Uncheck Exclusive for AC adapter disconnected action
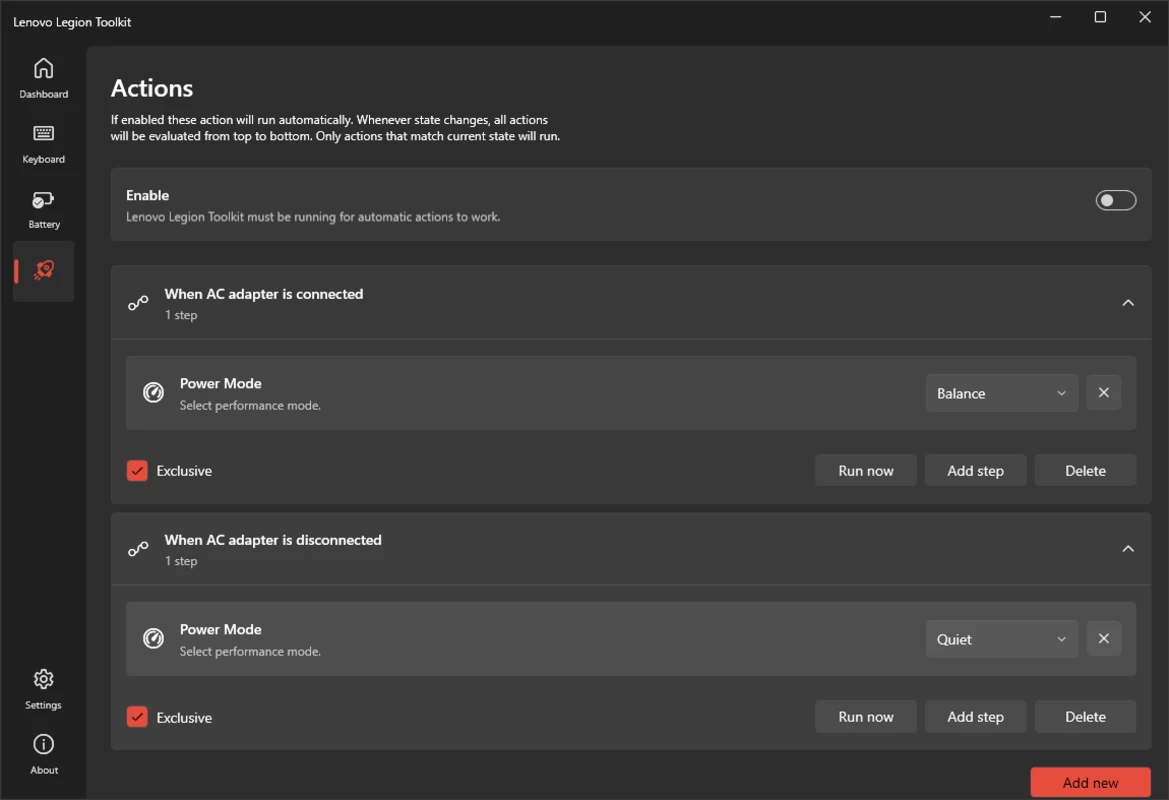Screen dimensions: 1169x800 (137, 716)
